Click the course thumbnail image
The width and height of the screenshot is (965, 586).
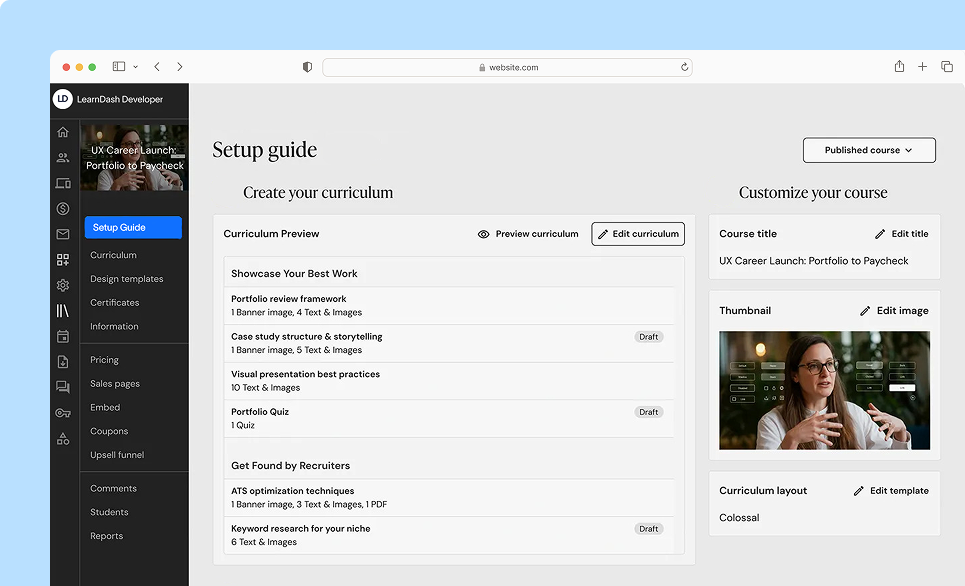coord(824,391)
